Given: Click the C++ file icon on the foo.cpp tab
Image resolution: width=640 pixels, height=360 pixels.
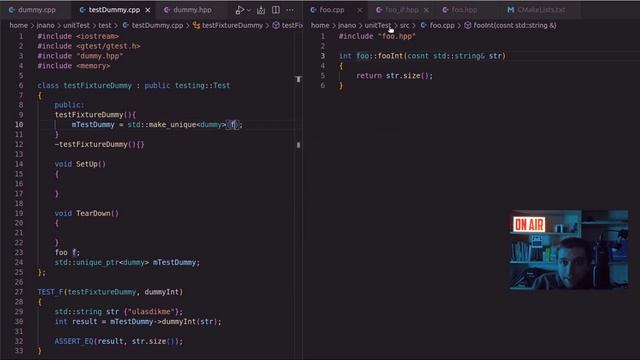Looking at the screenshot, I should 313,10.
